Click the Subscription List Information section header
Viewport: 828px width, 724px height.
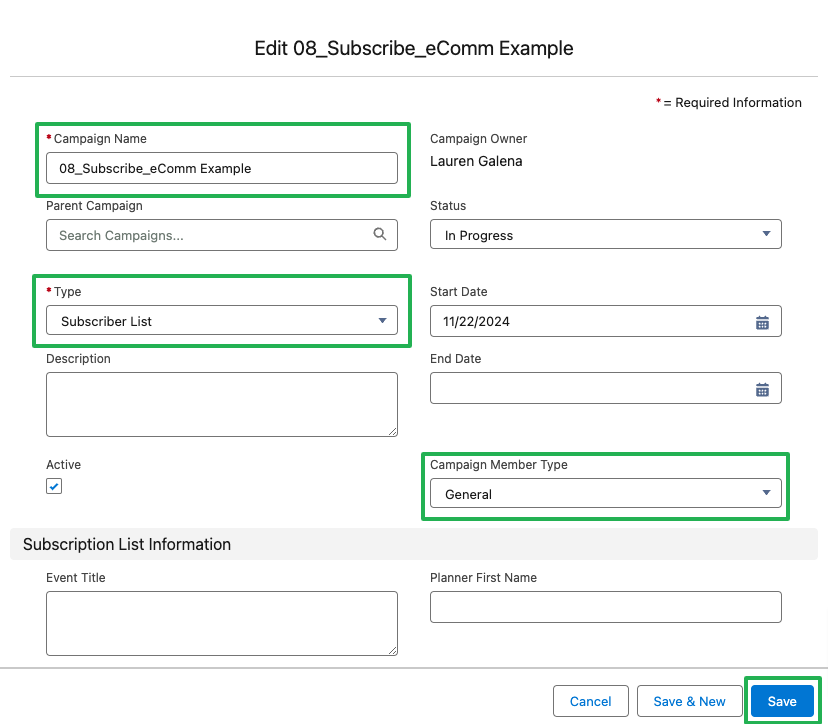coord(414,544)
